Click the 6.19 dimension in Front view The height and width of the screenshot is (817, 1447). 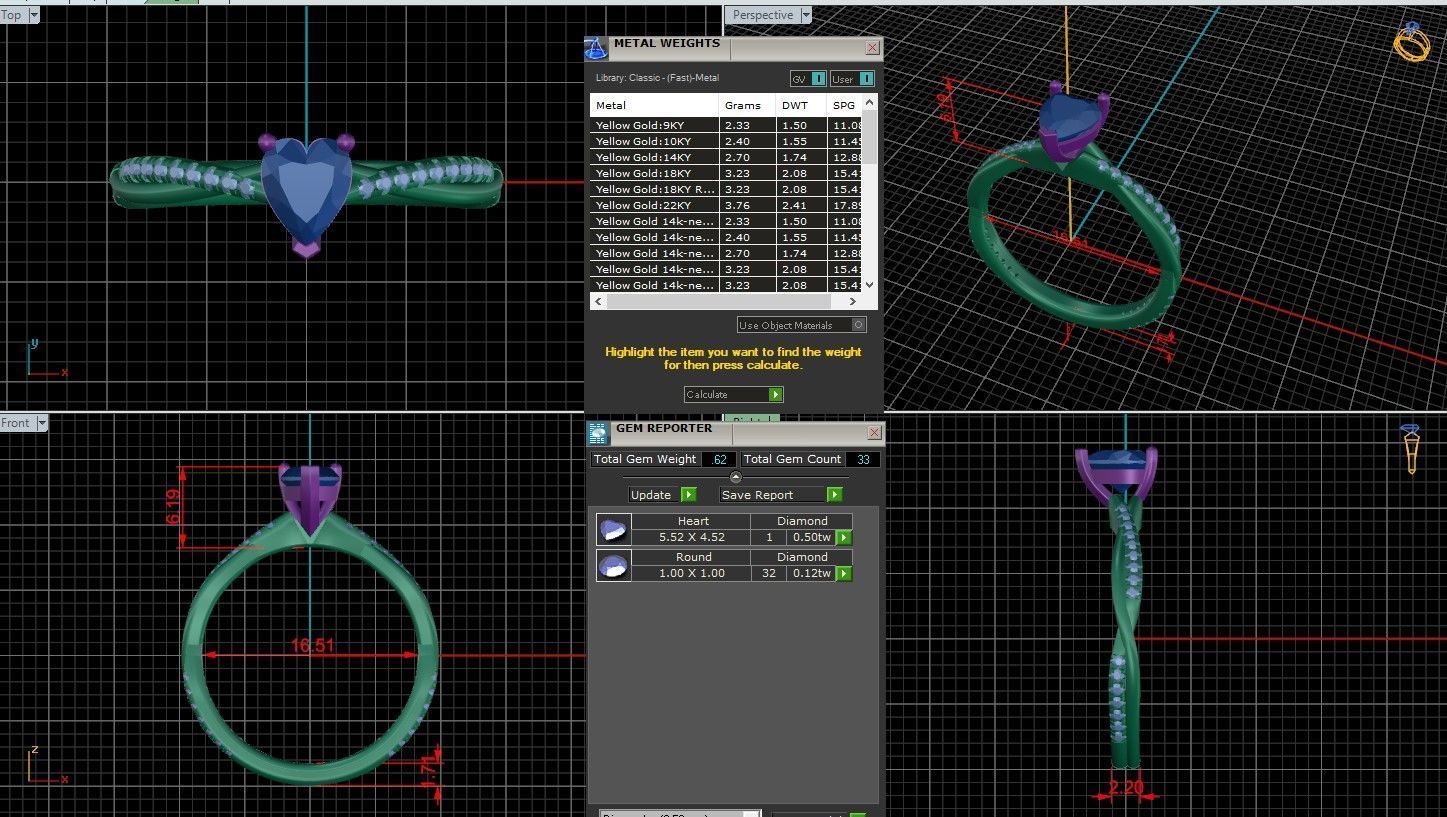pyautogui.click(x=174, y=507)
